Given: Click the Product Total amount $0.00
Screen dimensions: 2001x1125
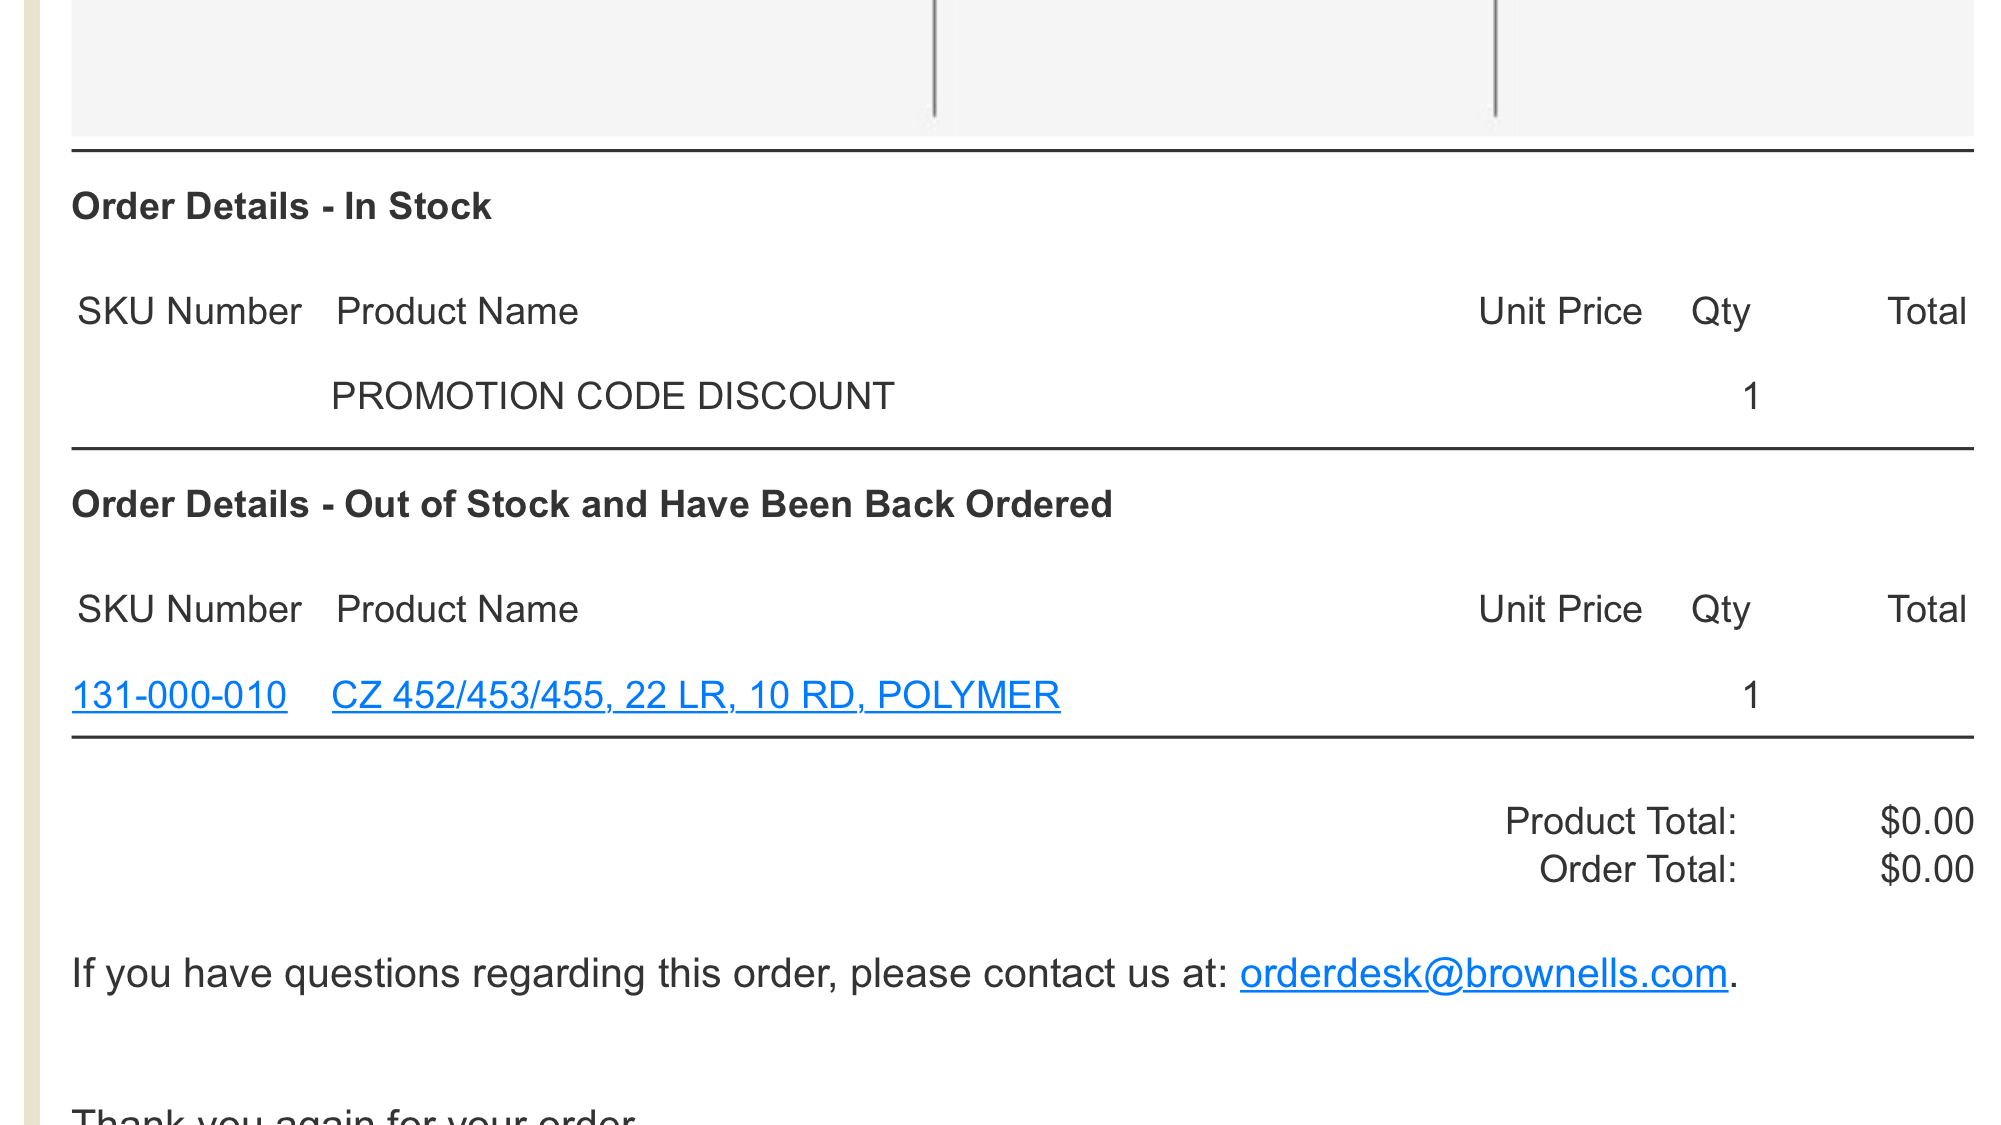Looking at the screenshot, I should [1927, 821].
